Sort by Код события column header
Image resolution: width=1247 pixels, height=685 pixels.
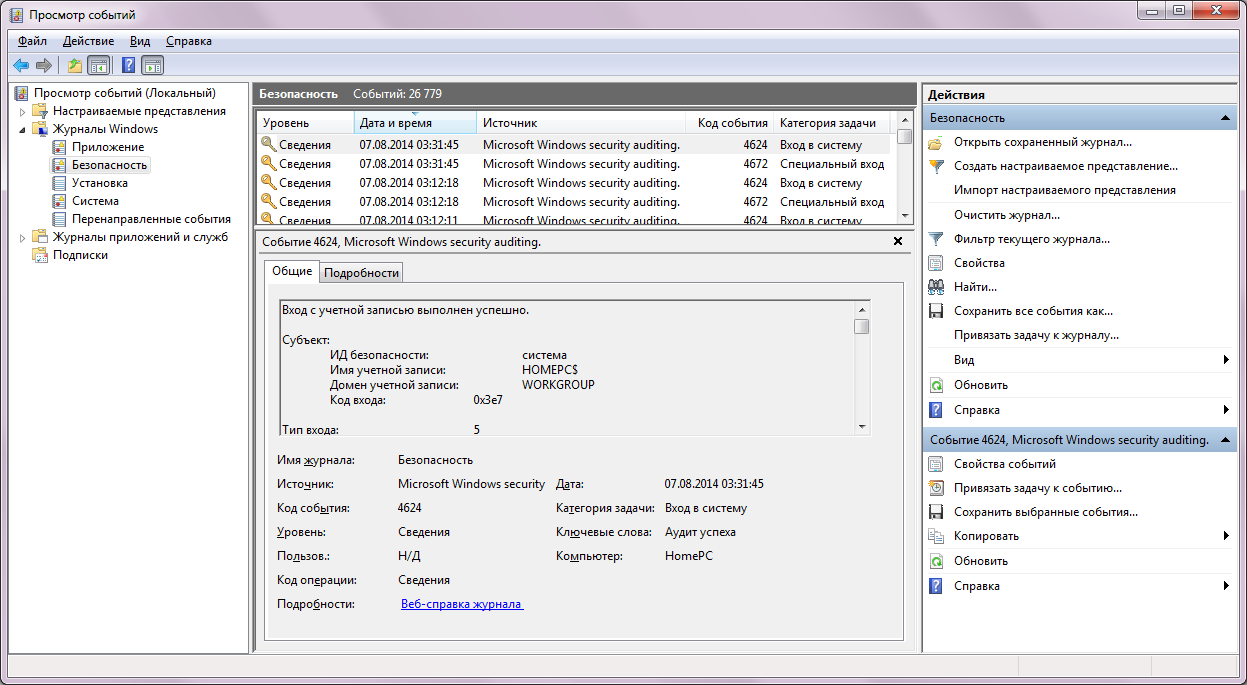tap(732, 123)
